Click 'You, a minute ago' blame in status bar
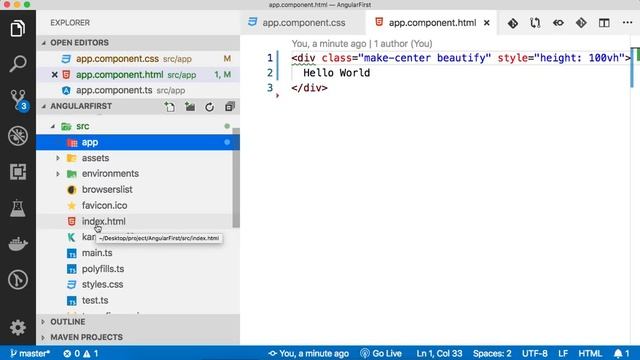Screen dimensions: 640x360 click(309, 353)
